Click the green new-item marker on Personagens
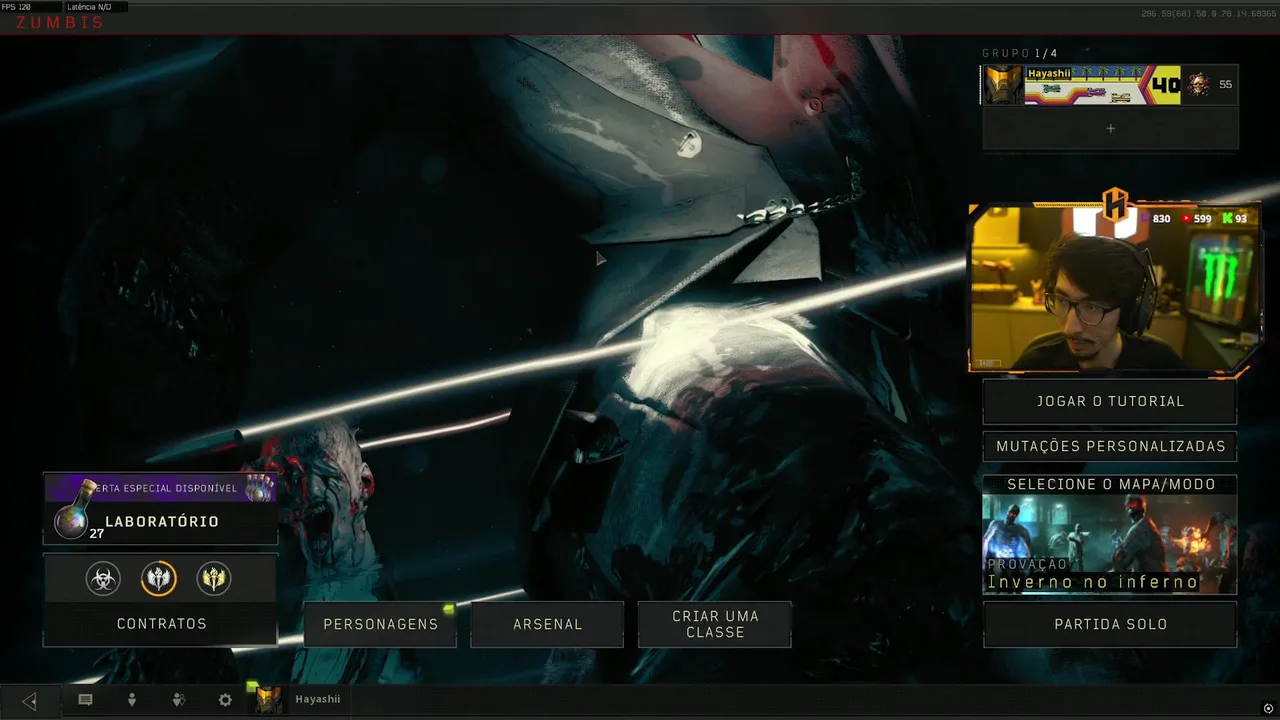 449,608
